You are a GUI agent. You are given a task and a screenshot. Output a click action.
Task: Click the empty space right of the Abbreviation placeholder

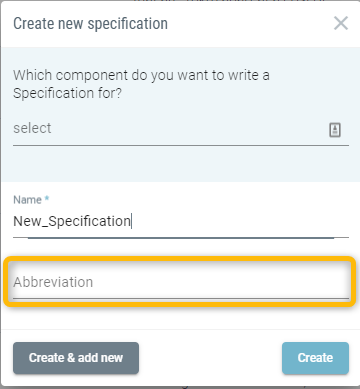(221, 282)
